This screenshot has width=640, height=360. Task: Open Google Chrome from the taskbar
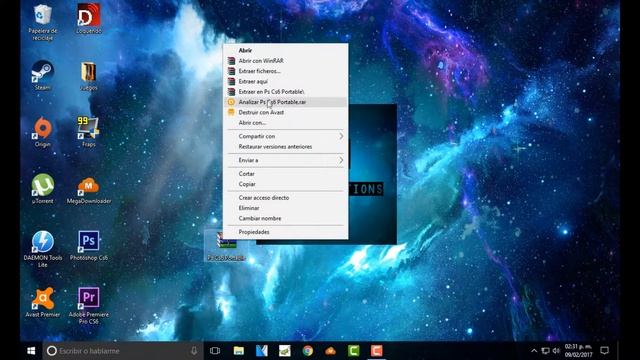(308, 351)
